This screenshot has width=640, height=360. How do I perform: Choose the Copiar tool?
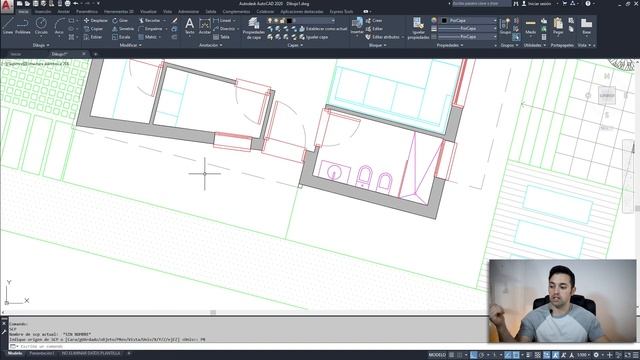coord(93,29)
